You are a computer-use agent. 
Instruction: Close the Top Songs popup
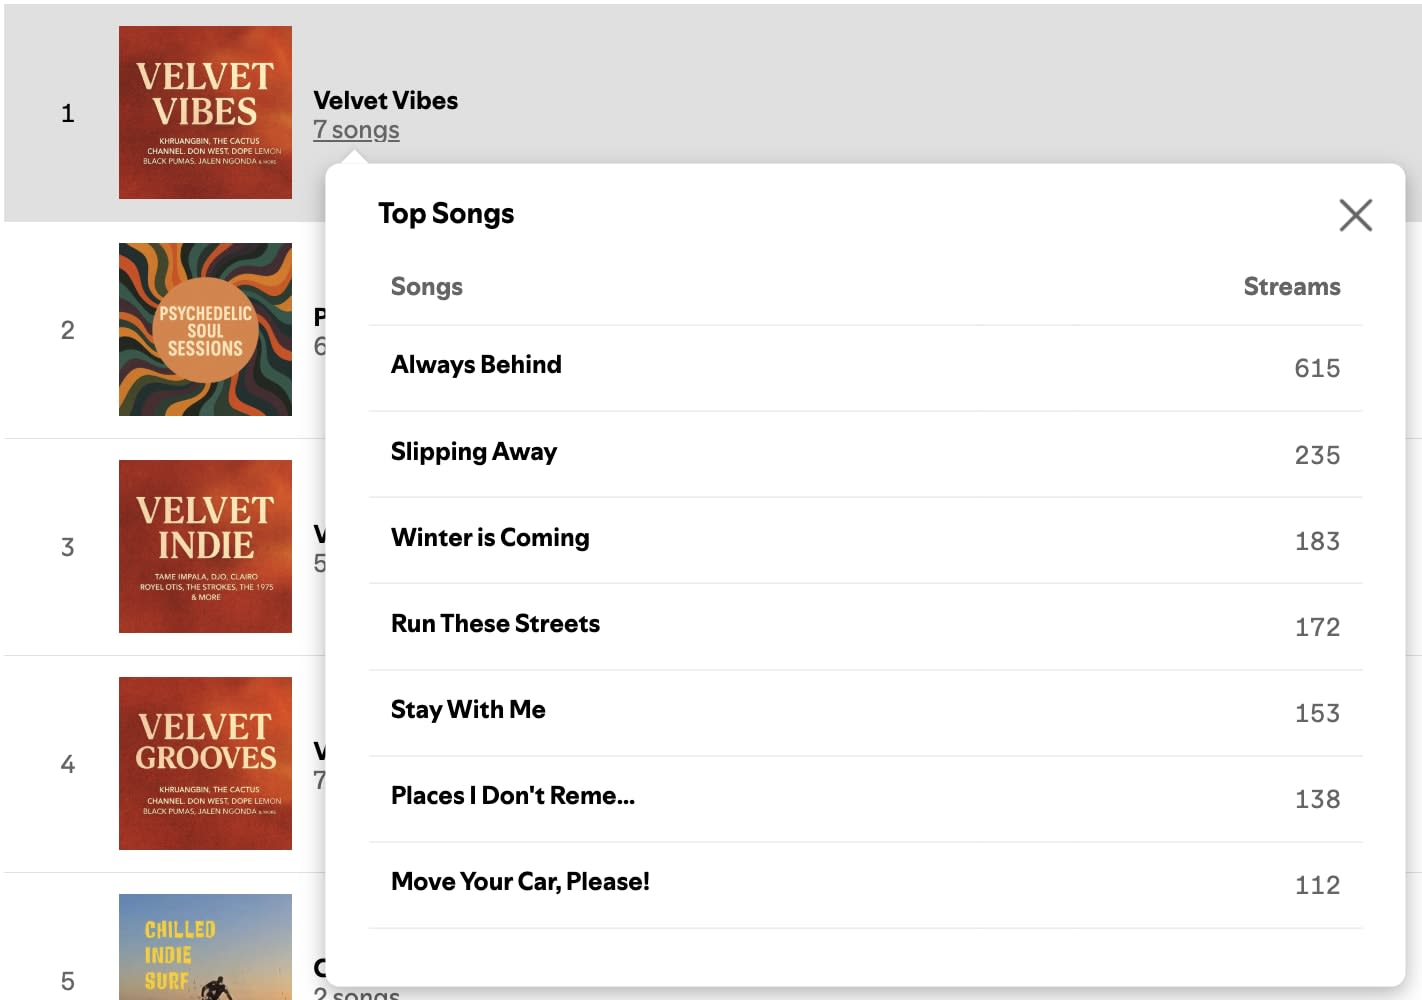tap(1355, 215)
